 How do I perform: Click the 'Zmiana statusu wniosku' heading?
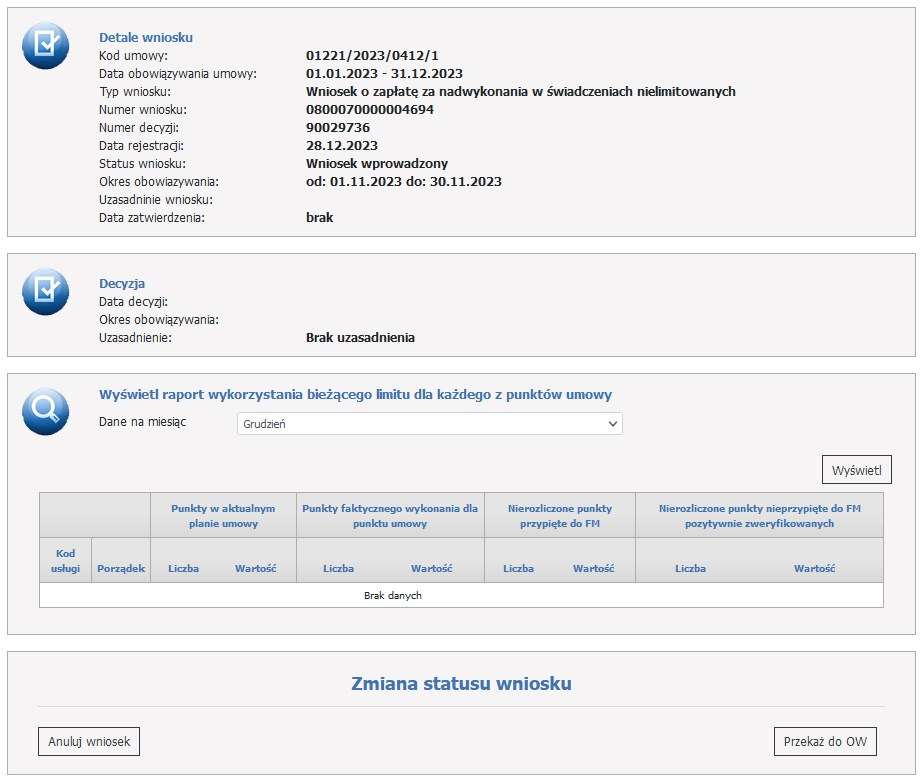point(461,684)
